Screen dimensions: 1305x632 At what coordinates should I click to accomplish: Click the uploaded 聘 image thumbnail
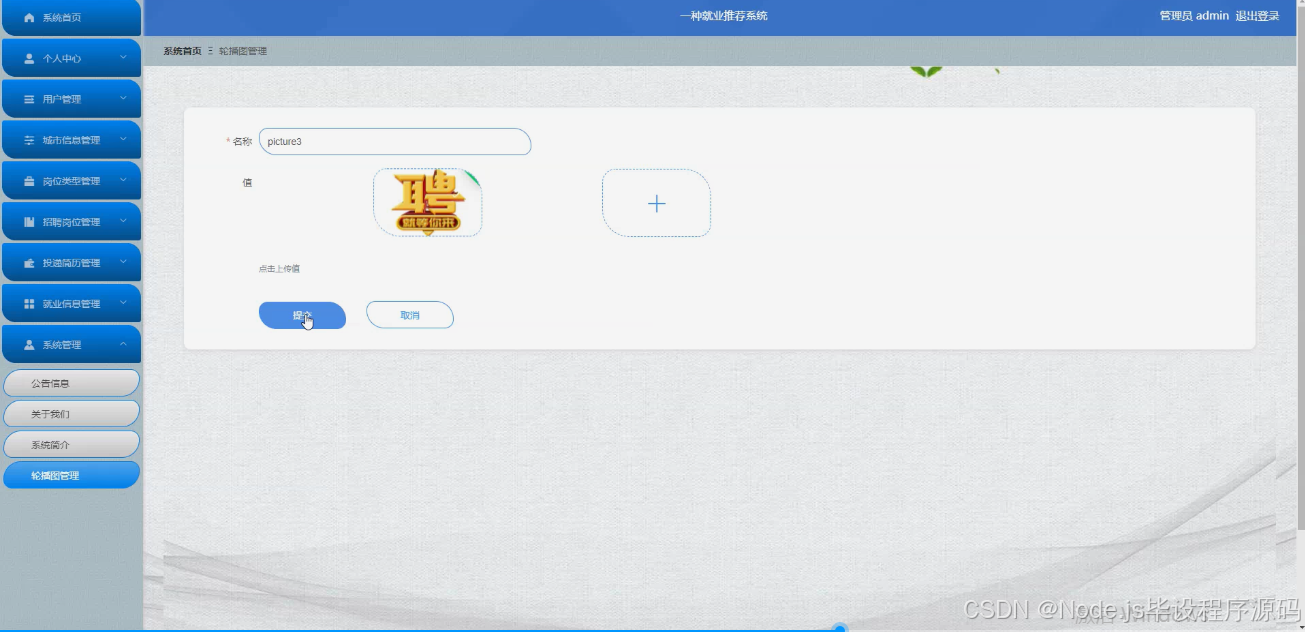[x=428, y=203]
